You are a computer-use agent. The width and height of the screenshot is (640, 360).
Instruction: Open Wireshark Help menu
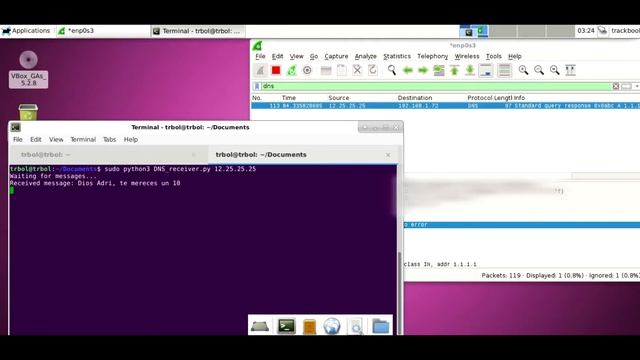pyautogui.click(x=514, y=56)
